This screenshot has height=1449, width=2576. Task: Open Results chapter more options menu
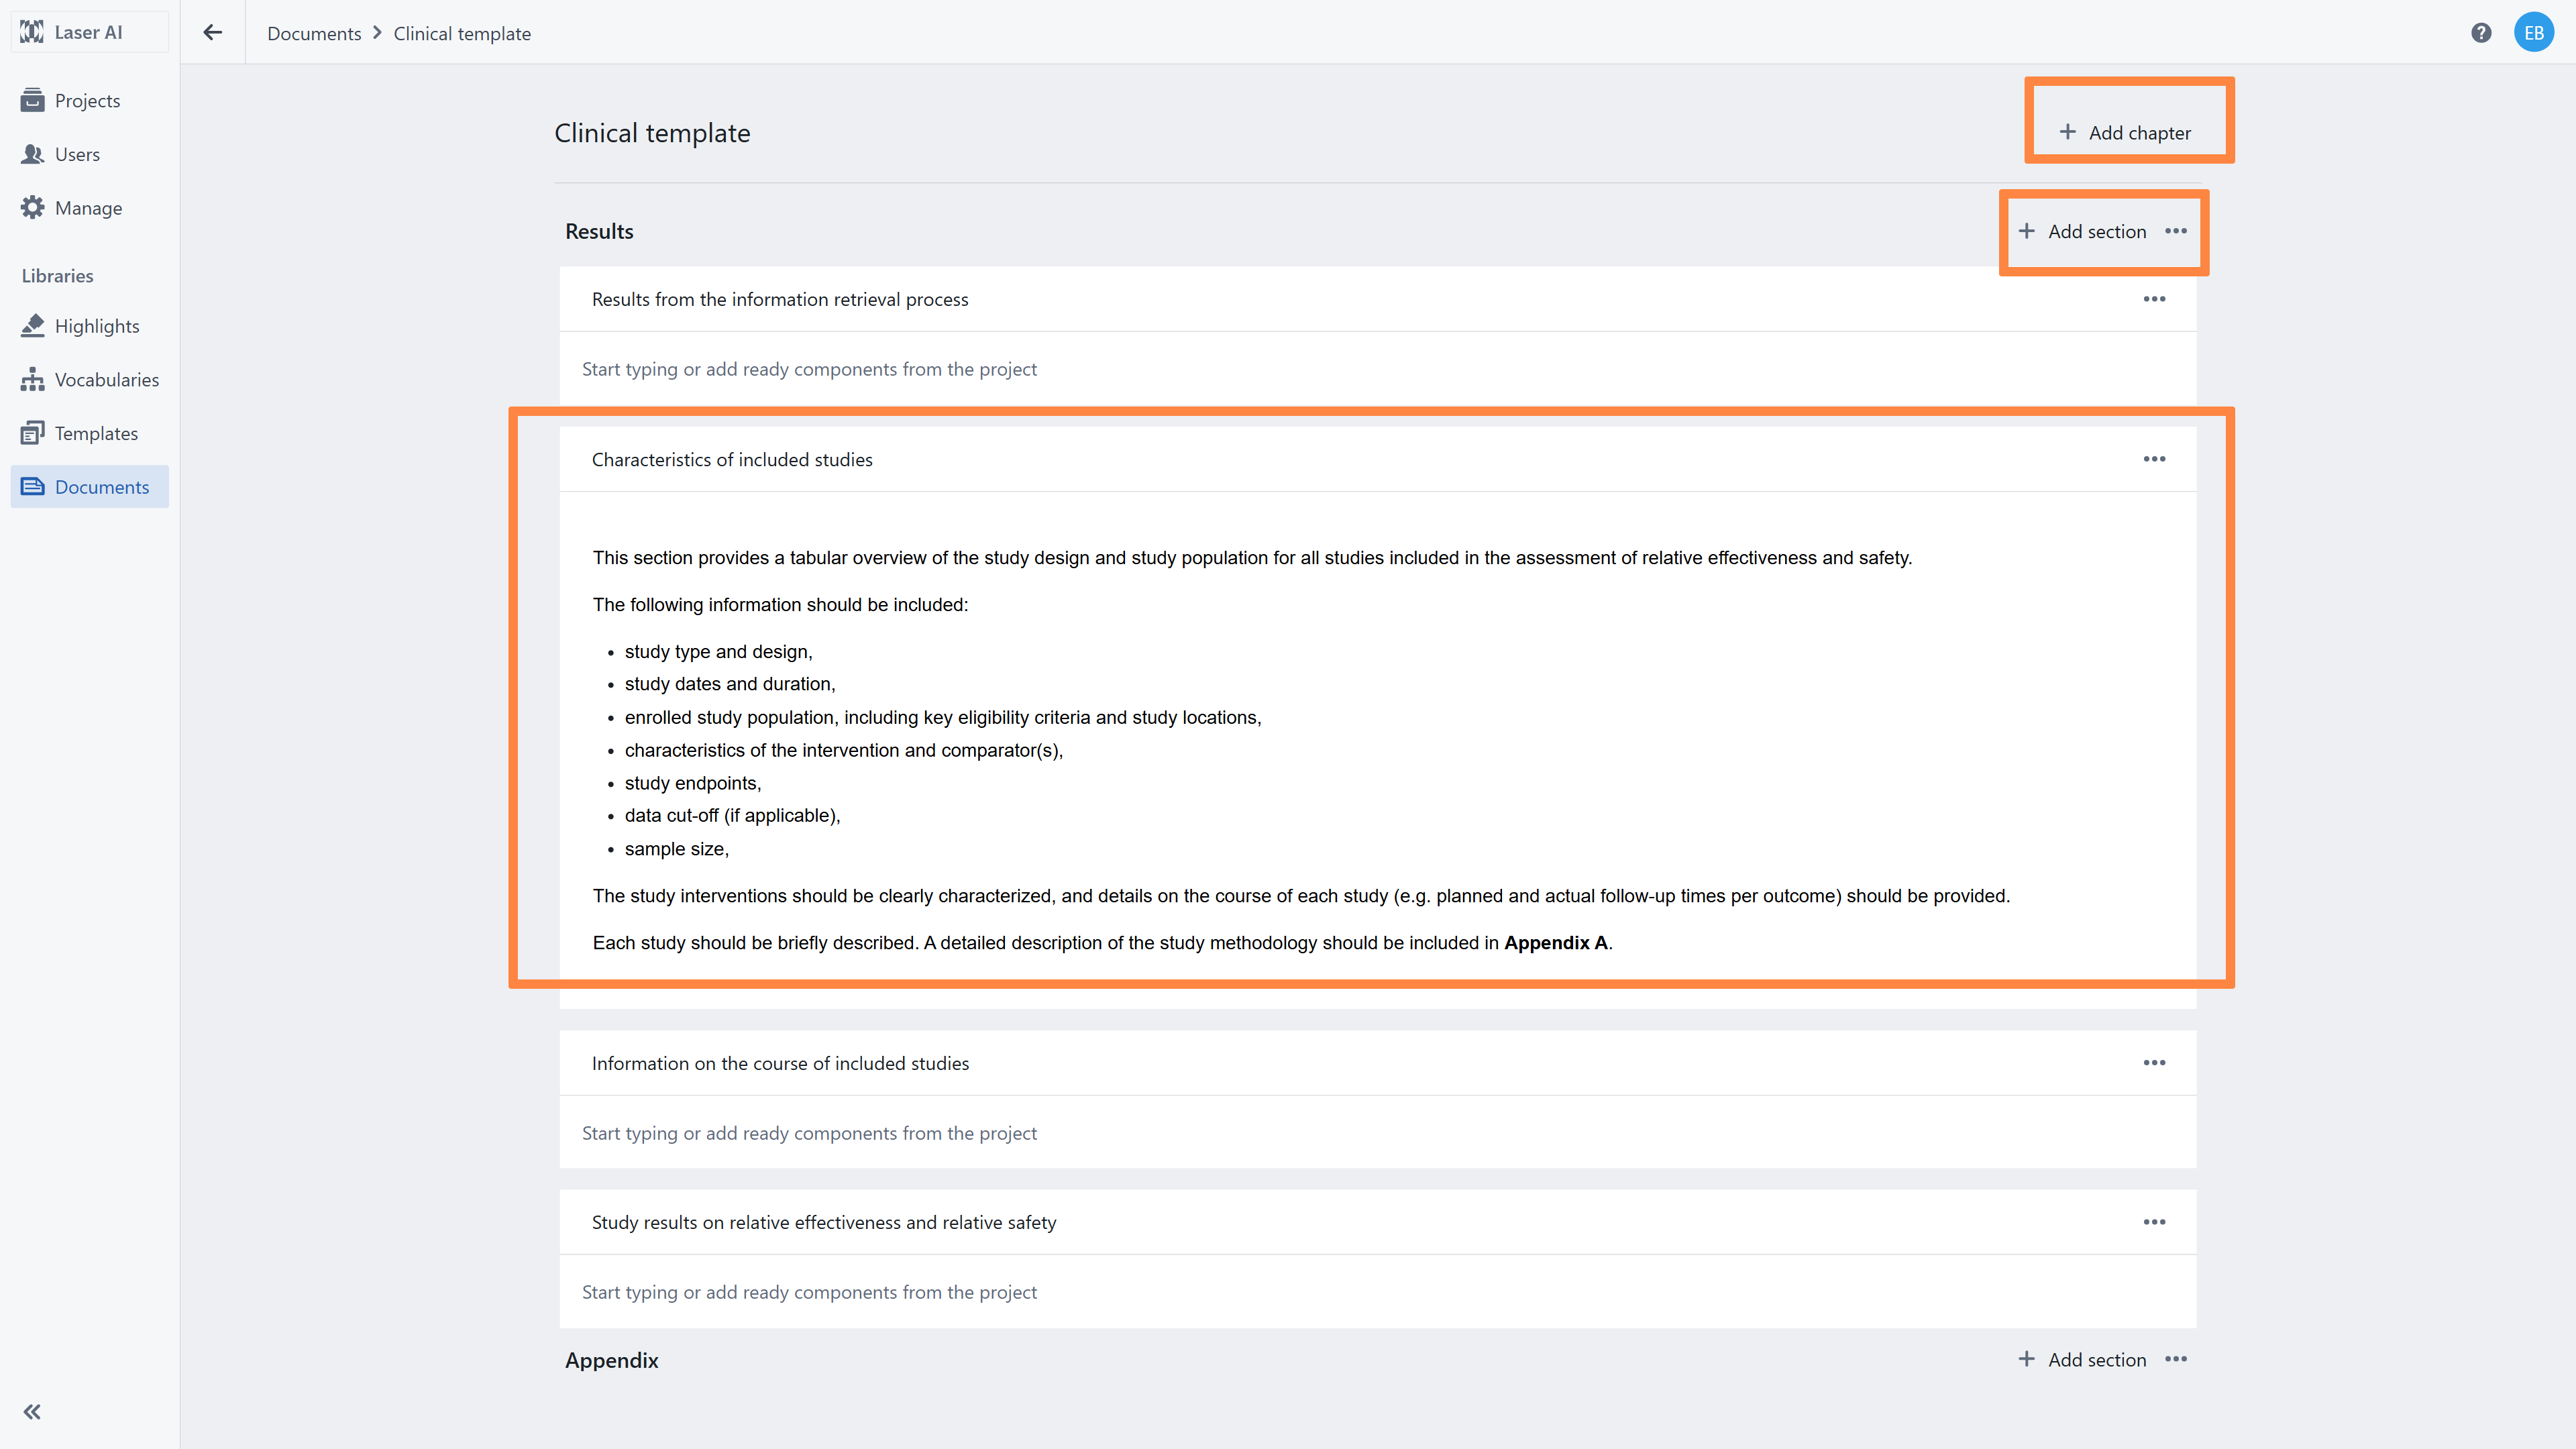[x=2176, y=231]
